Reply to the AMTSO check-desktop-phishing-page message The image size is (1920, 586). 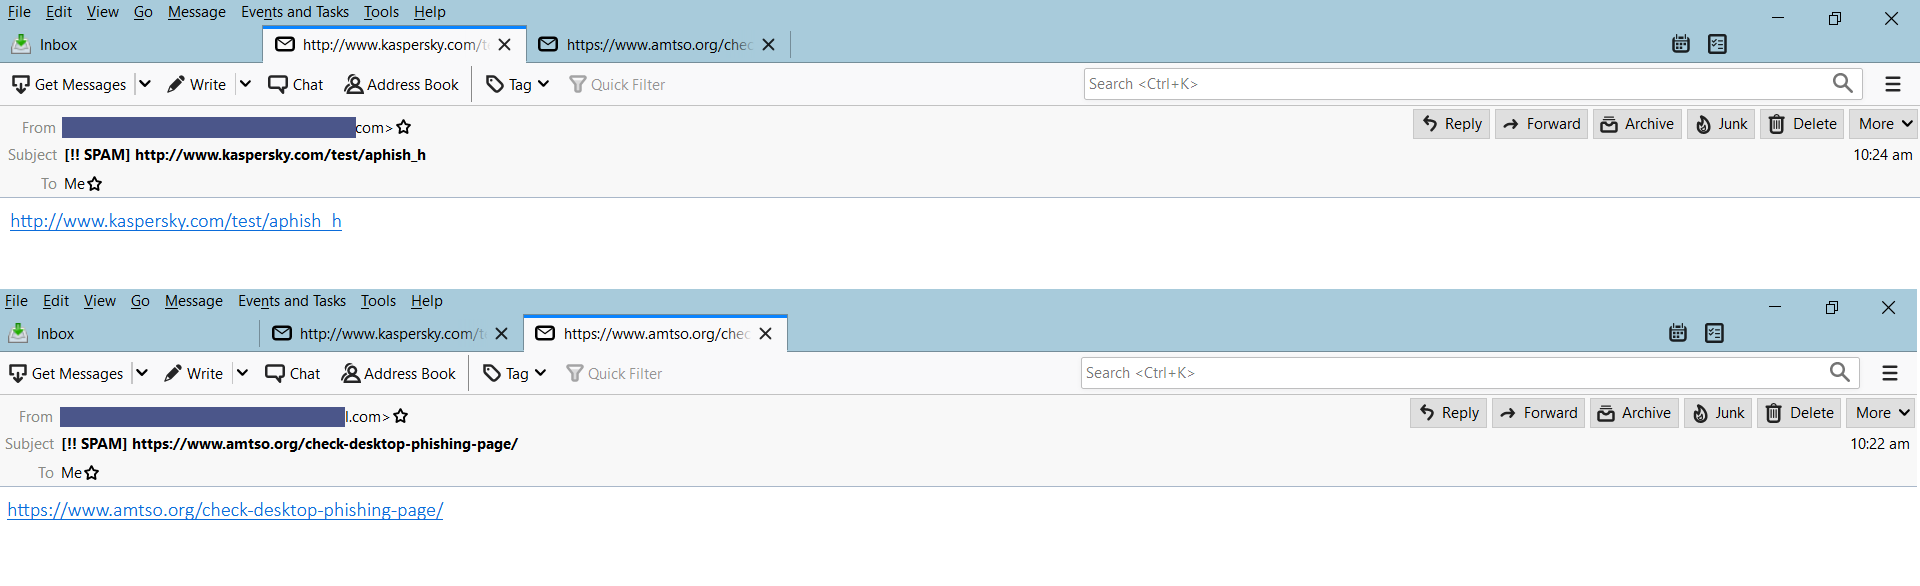[1449, 413]
